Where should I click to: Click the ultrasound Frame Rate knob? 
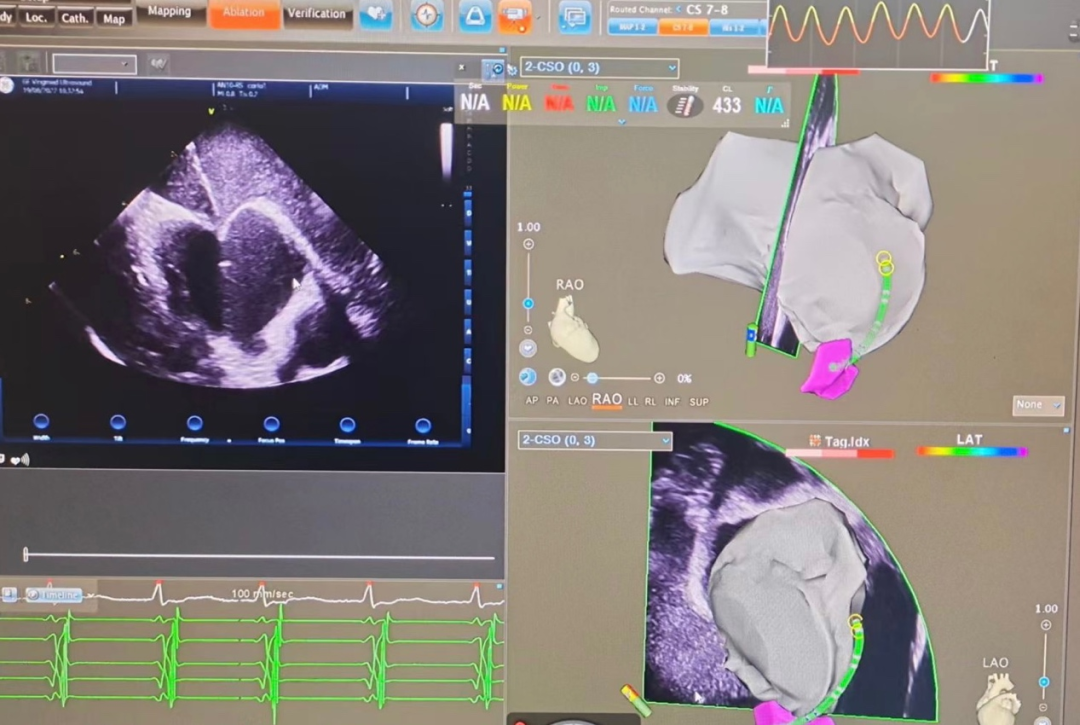click(423, 425)
